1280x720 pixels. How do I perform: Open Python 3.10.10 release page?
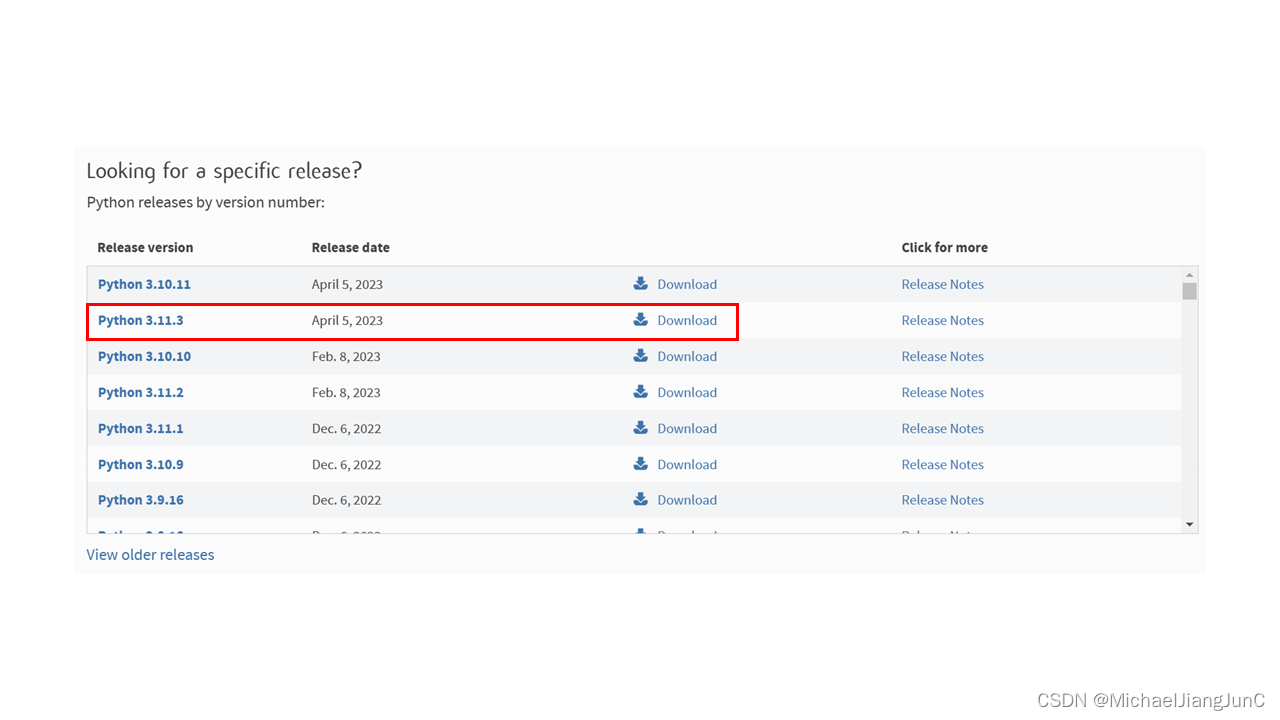[144, 356]
